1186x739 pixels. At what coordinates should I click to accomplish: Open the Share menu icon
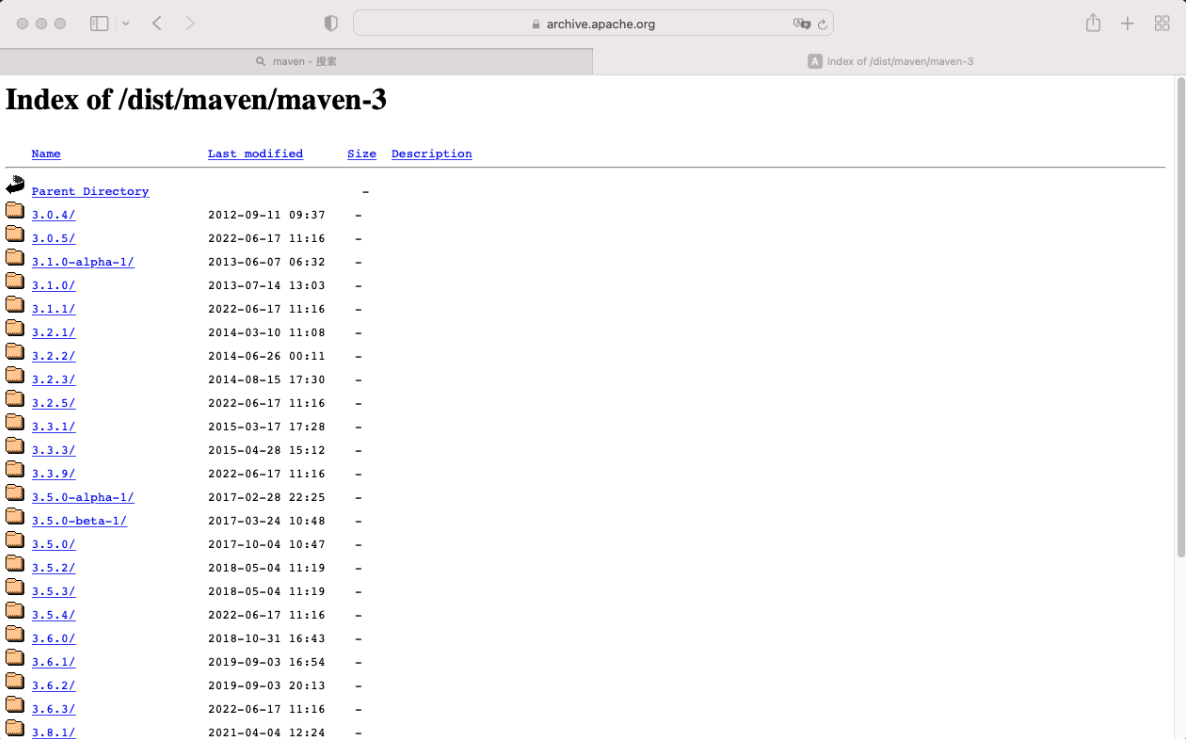[x=1093, y=23]
